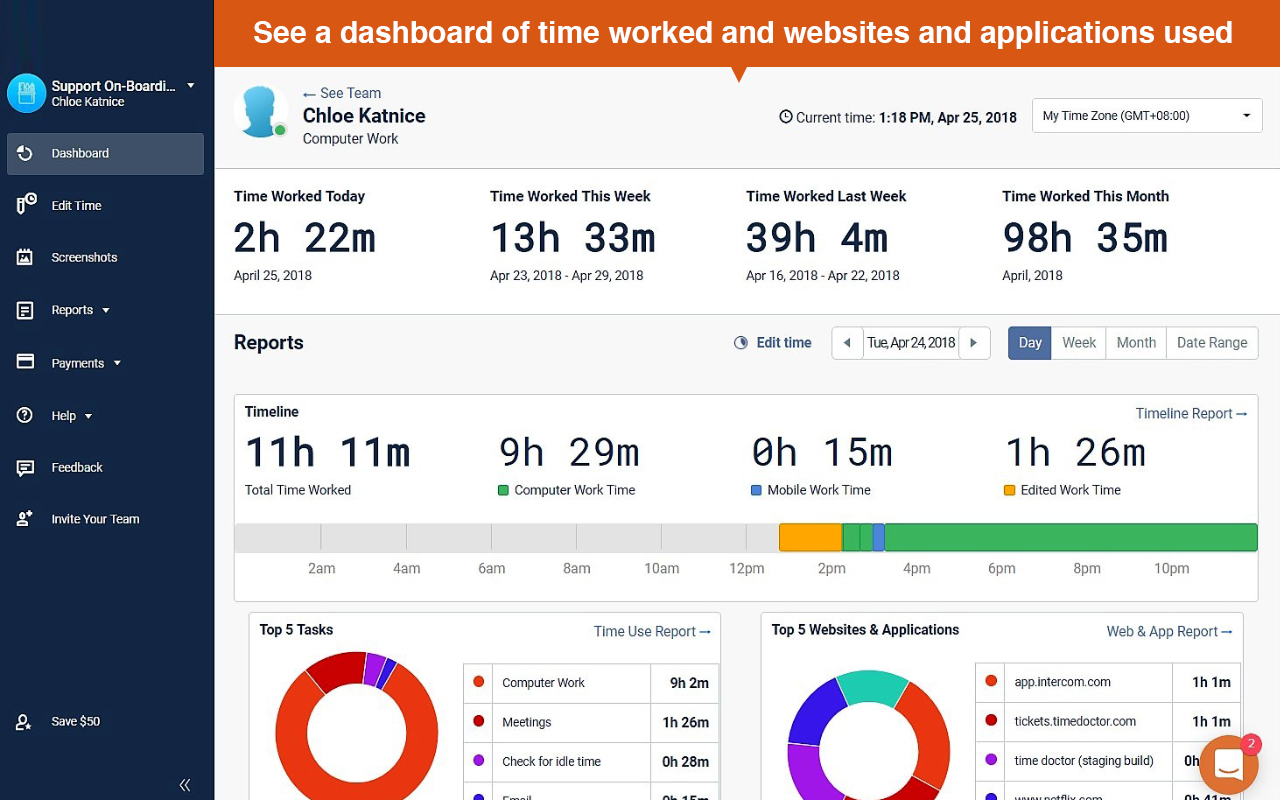Expand the Support On-Boarding company switcher

coord(190,86)
